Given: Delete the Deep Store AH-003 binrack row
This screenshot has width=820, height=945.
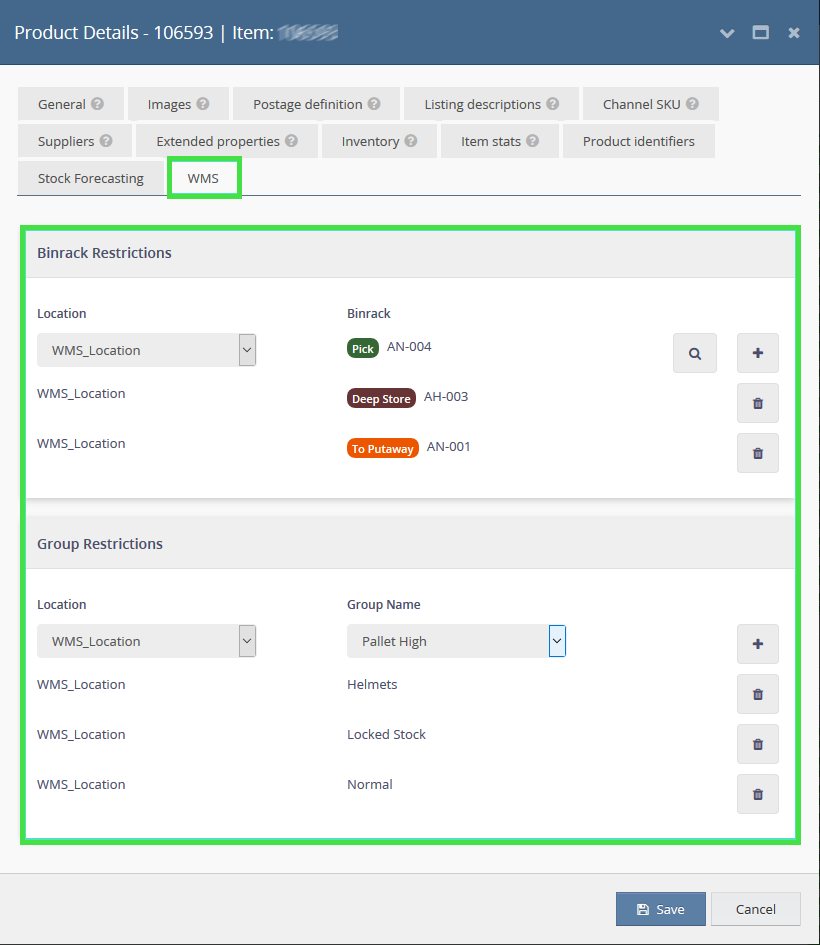Looking at the screenshot, I should tap(757, 403).
